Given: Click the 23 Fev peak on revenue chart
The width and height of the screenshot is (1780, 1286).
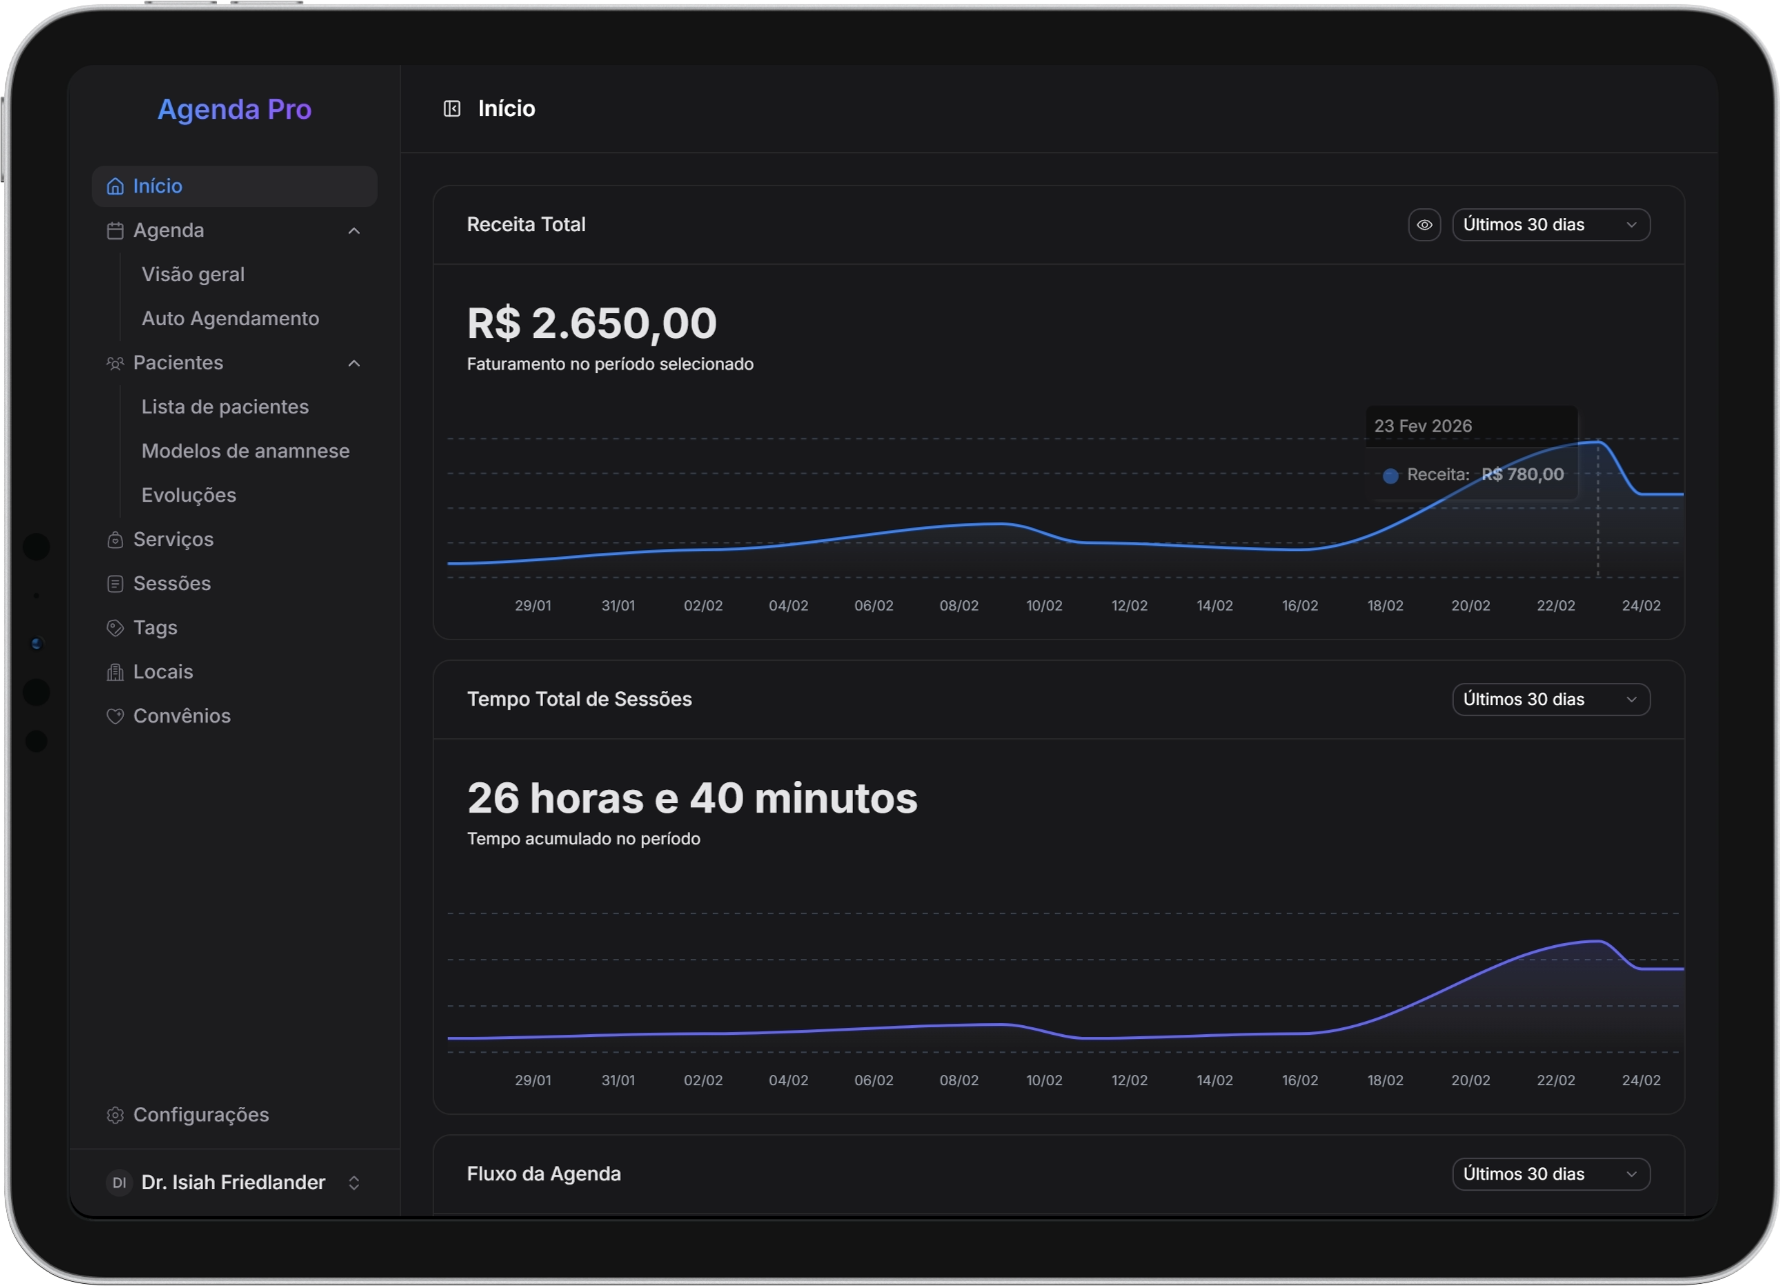Looking at the screenshot, I should [x=1598, y=442].
